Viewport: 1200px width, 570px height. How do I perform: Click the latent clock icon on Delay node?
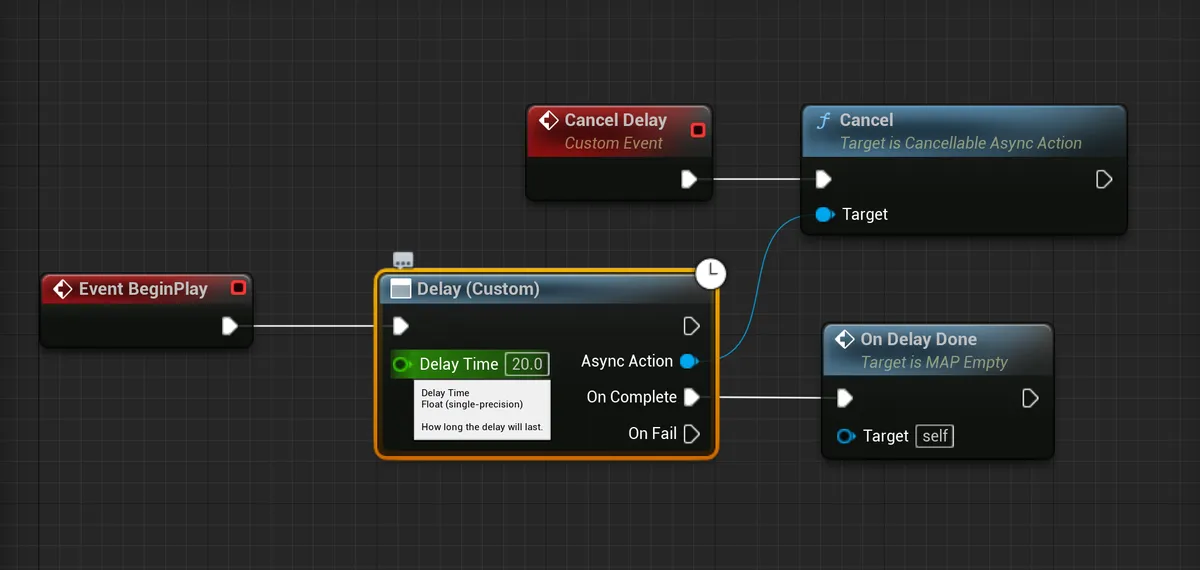tap(710, 273)
